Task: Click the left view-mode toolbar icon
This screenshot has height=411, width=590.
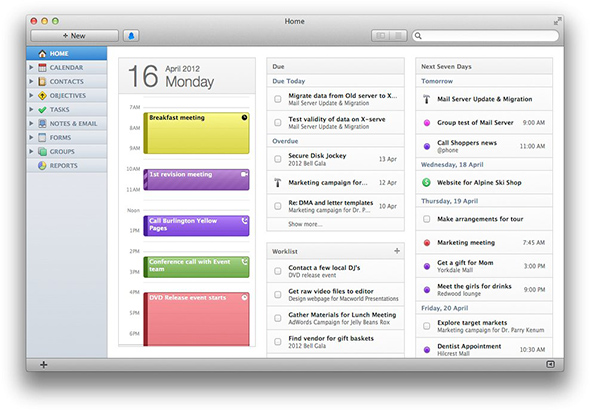Action: [381, 36]
